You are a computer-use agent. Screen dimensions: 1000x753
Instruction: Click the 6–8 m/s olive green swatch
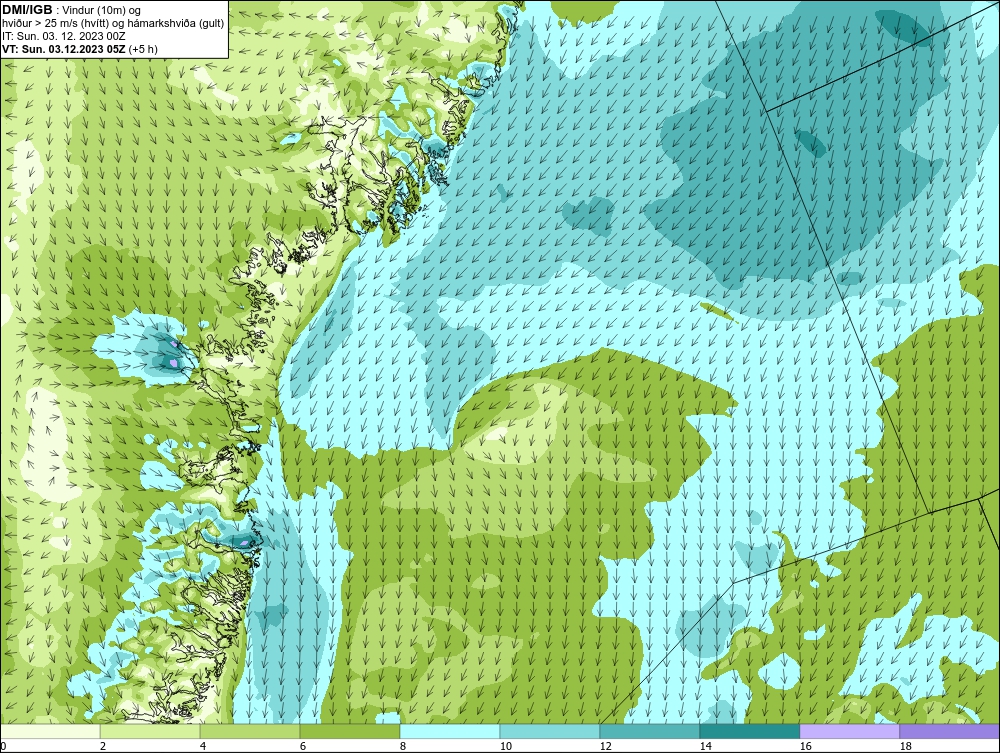(x=349, y=731)
